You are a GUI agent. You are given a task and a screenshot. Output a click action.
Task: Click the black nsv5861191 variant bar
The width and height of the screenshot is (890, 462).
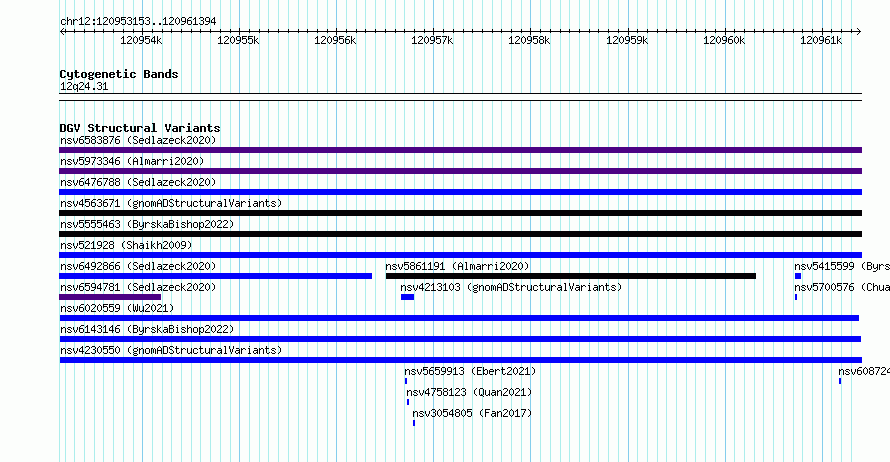coord(571,276)
